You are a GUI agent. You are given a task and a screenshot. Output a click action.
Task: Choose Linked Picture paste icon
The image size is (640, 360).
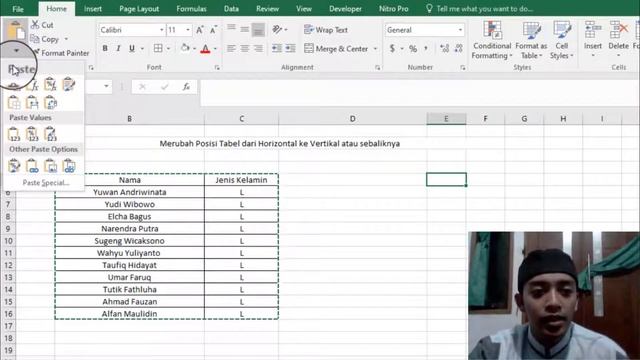point(69,166)
